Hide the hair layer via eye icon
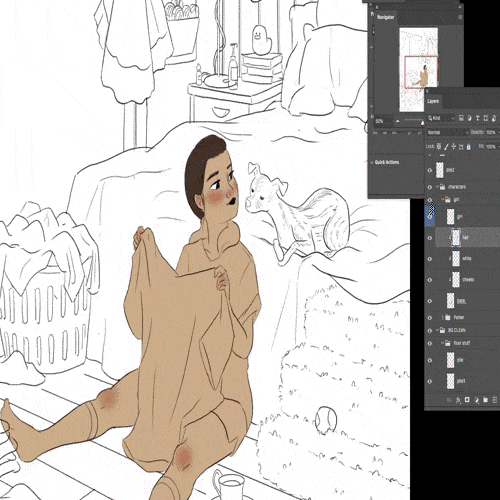This screenshot has width=500, height=500. tap(430, 238)
